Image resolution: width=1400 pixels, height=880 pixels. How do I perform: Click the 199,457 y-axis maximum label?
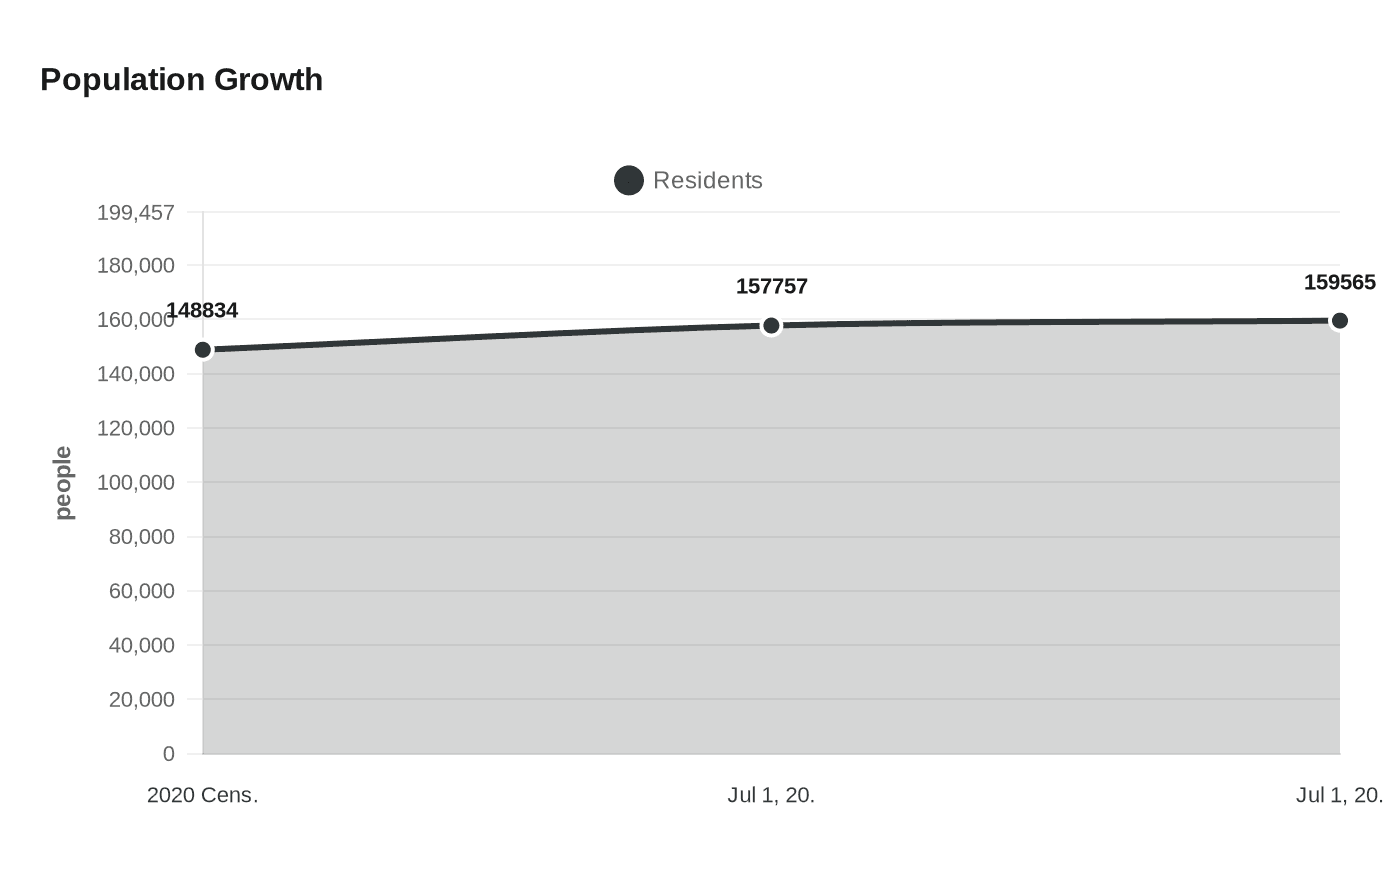pyautogui.click(x=136, y=213)
